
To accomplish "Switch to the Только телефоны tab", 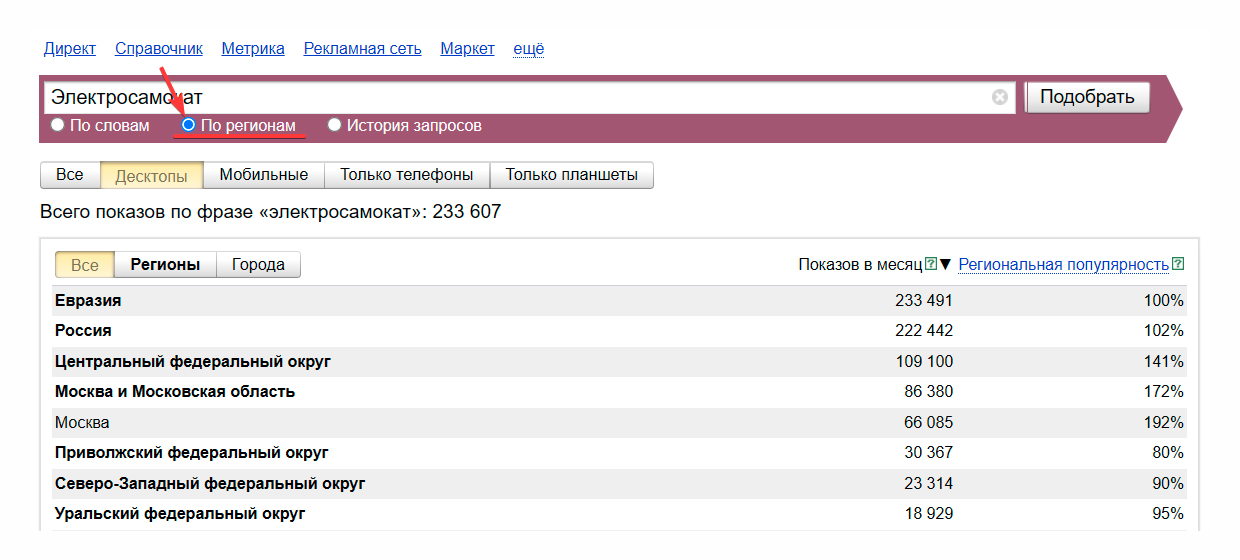I will (407, 175).
